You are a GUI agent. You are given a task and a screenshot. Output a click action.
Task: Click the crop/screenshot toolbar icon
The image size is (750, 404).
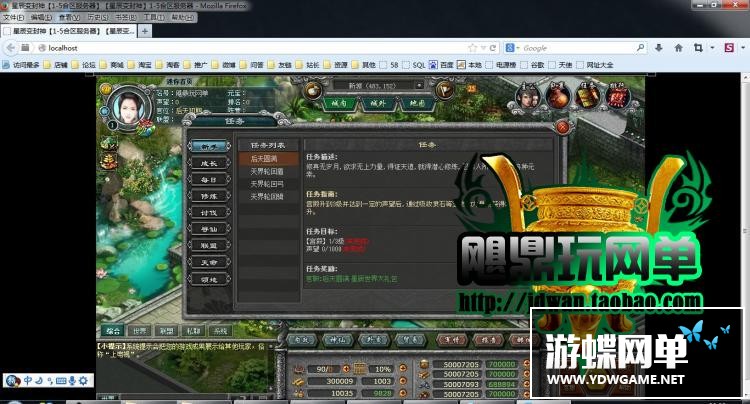click(x=698, y=48)
